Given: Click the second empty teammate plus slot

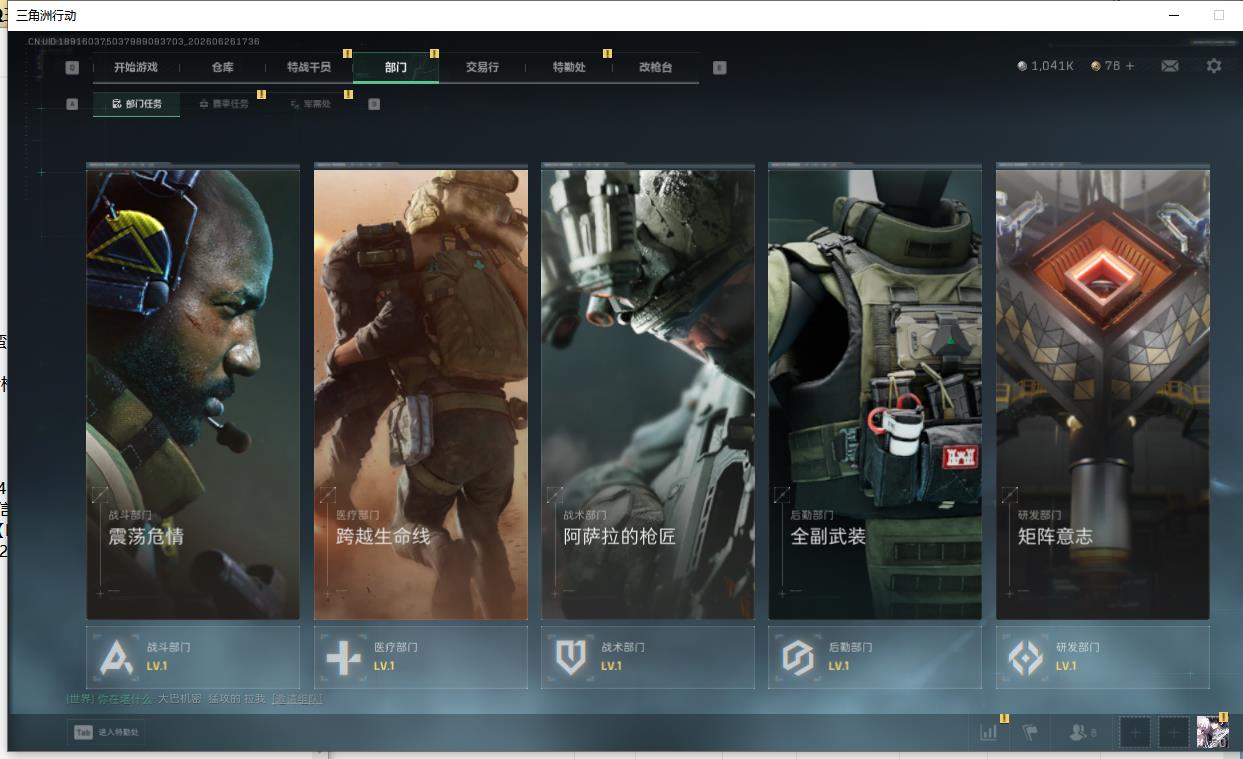Looking at the screenshot, I should click(x=1174, y=733).
